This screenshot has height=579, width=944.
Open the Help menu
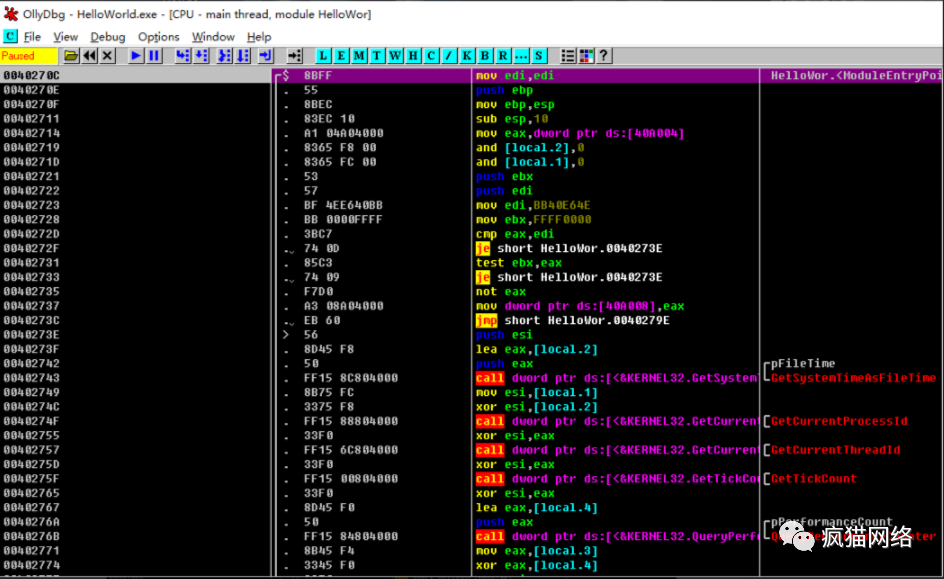[x=259, y=37]
